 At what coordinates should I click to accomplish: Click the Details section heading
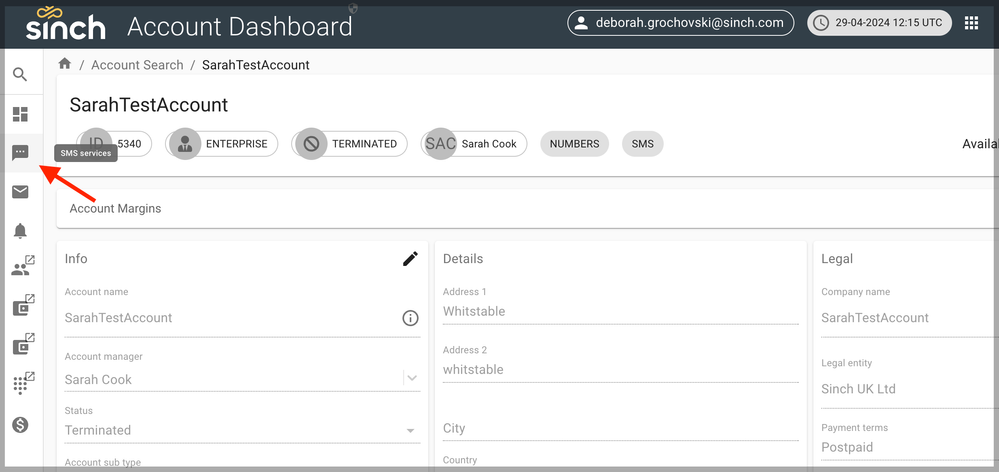click(463, 259)
